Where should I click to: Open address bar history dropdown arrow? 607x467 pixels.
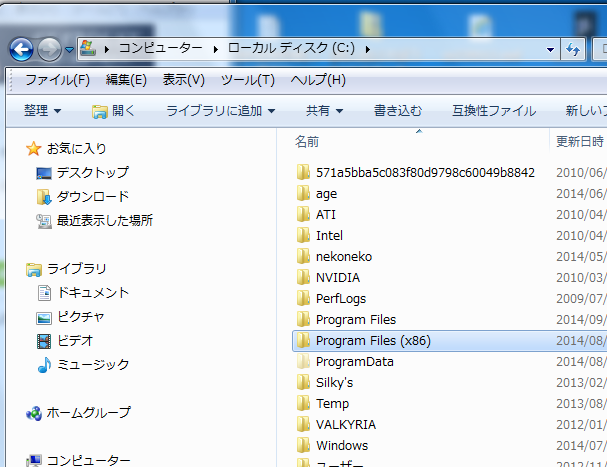click(x=550, y=50)
